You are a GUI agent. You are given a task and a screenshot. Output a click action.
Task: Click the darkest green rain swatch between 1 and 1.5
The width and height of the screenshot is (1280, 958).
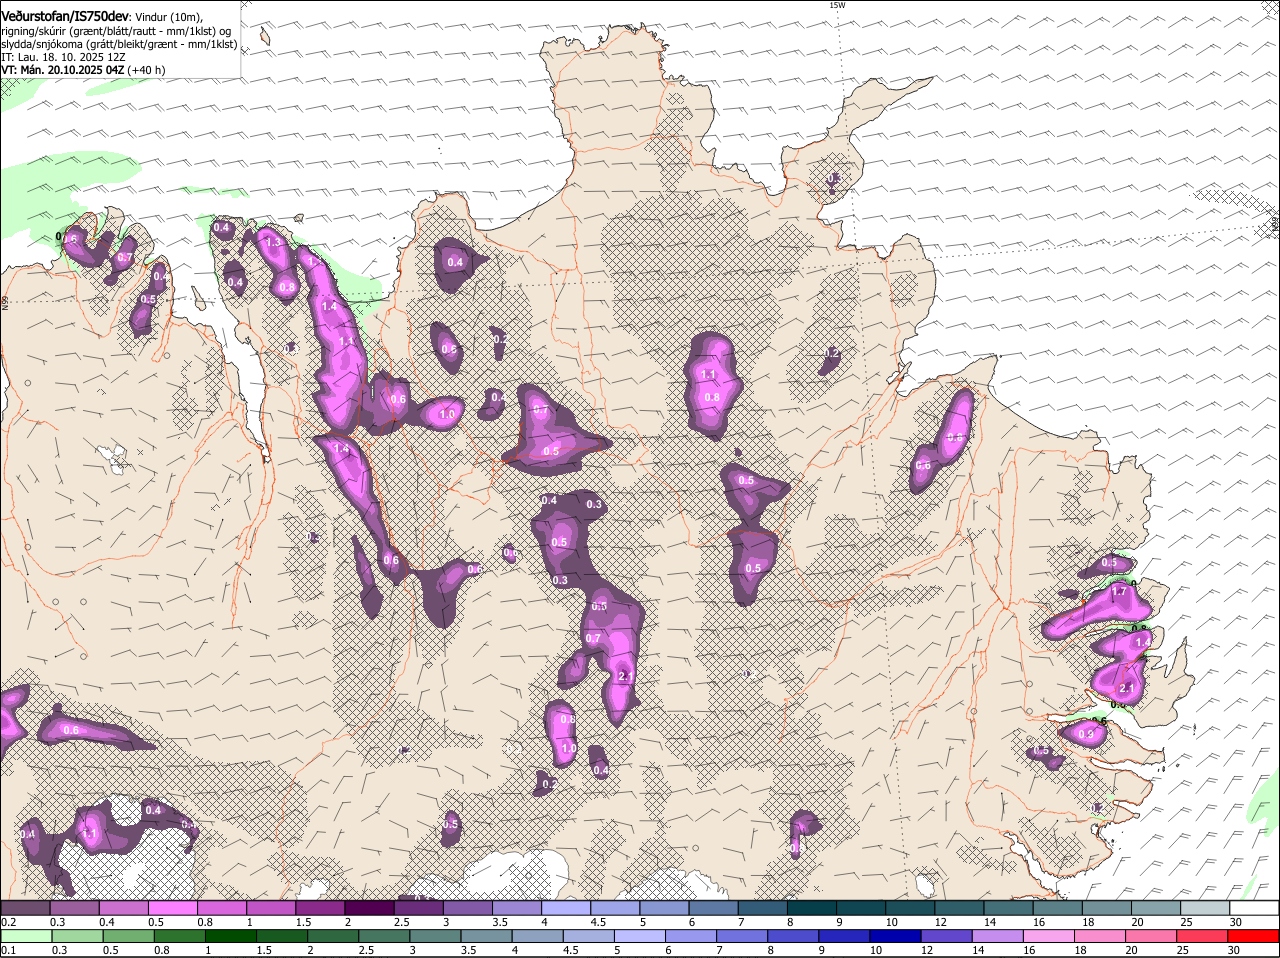pyautogui.click(x=230, y=937)
